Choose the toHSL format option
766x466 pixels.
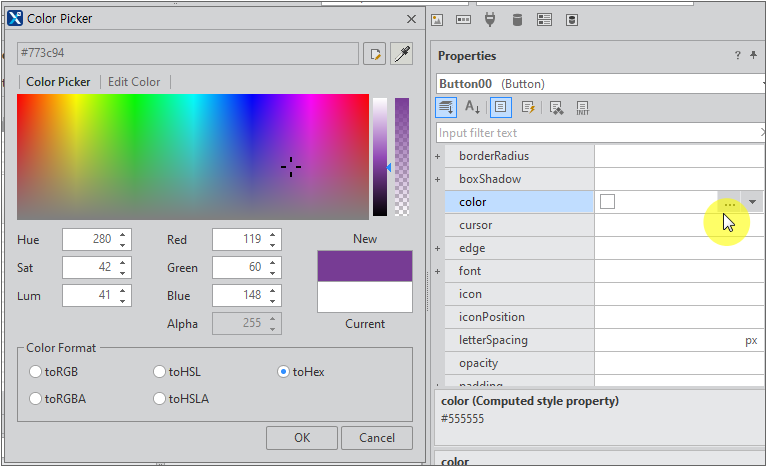click(x=160, y=372)
